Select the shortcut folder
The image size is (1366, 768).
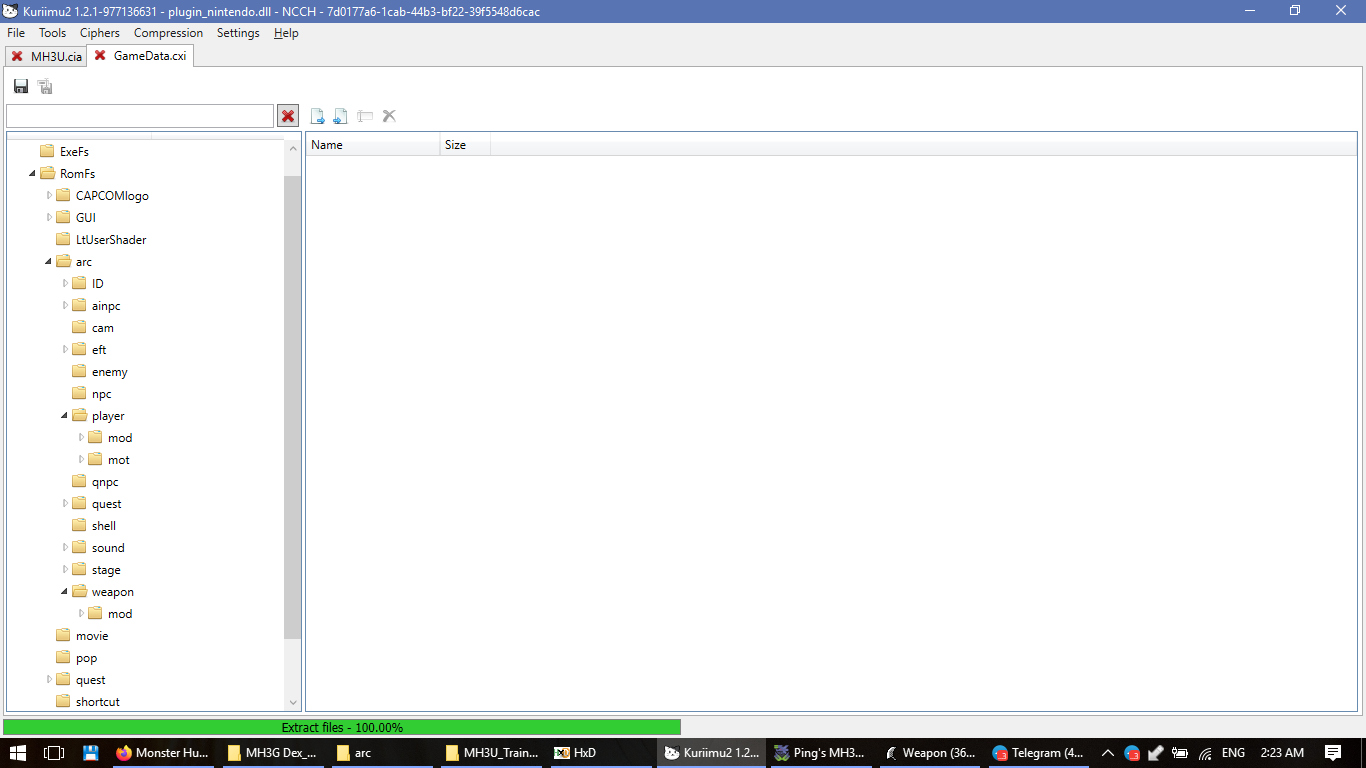[x=98, y=702]
